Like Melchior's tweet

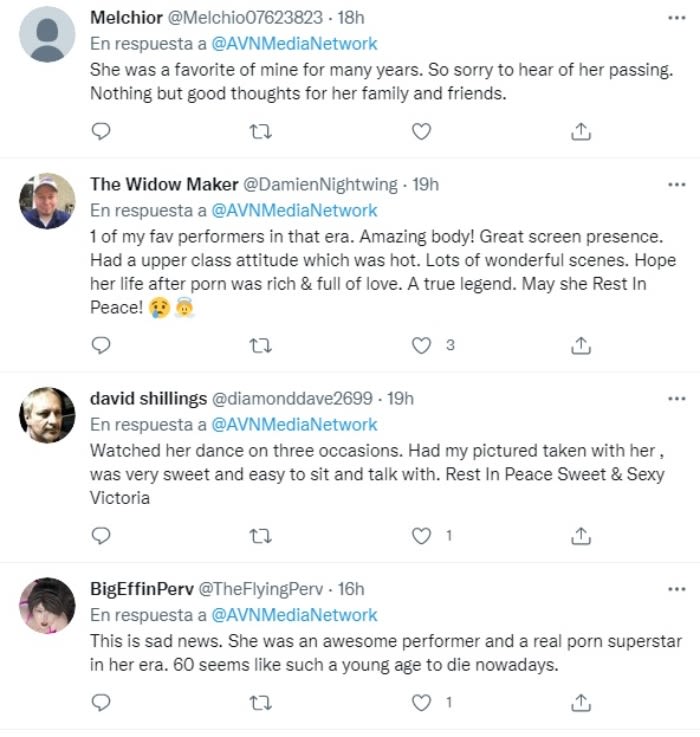coord(422,131)
